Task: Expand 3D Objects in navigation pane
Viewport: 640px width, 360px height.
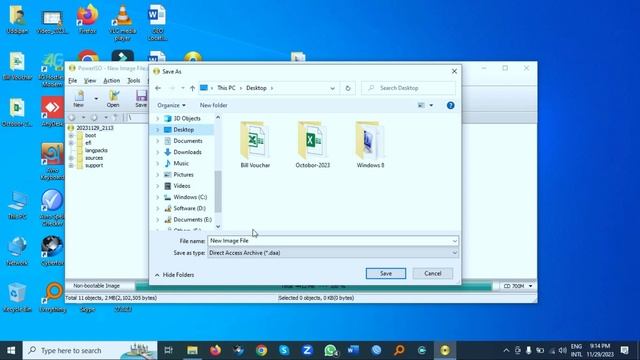Action: pyautogui.click(x=158, y=118)
